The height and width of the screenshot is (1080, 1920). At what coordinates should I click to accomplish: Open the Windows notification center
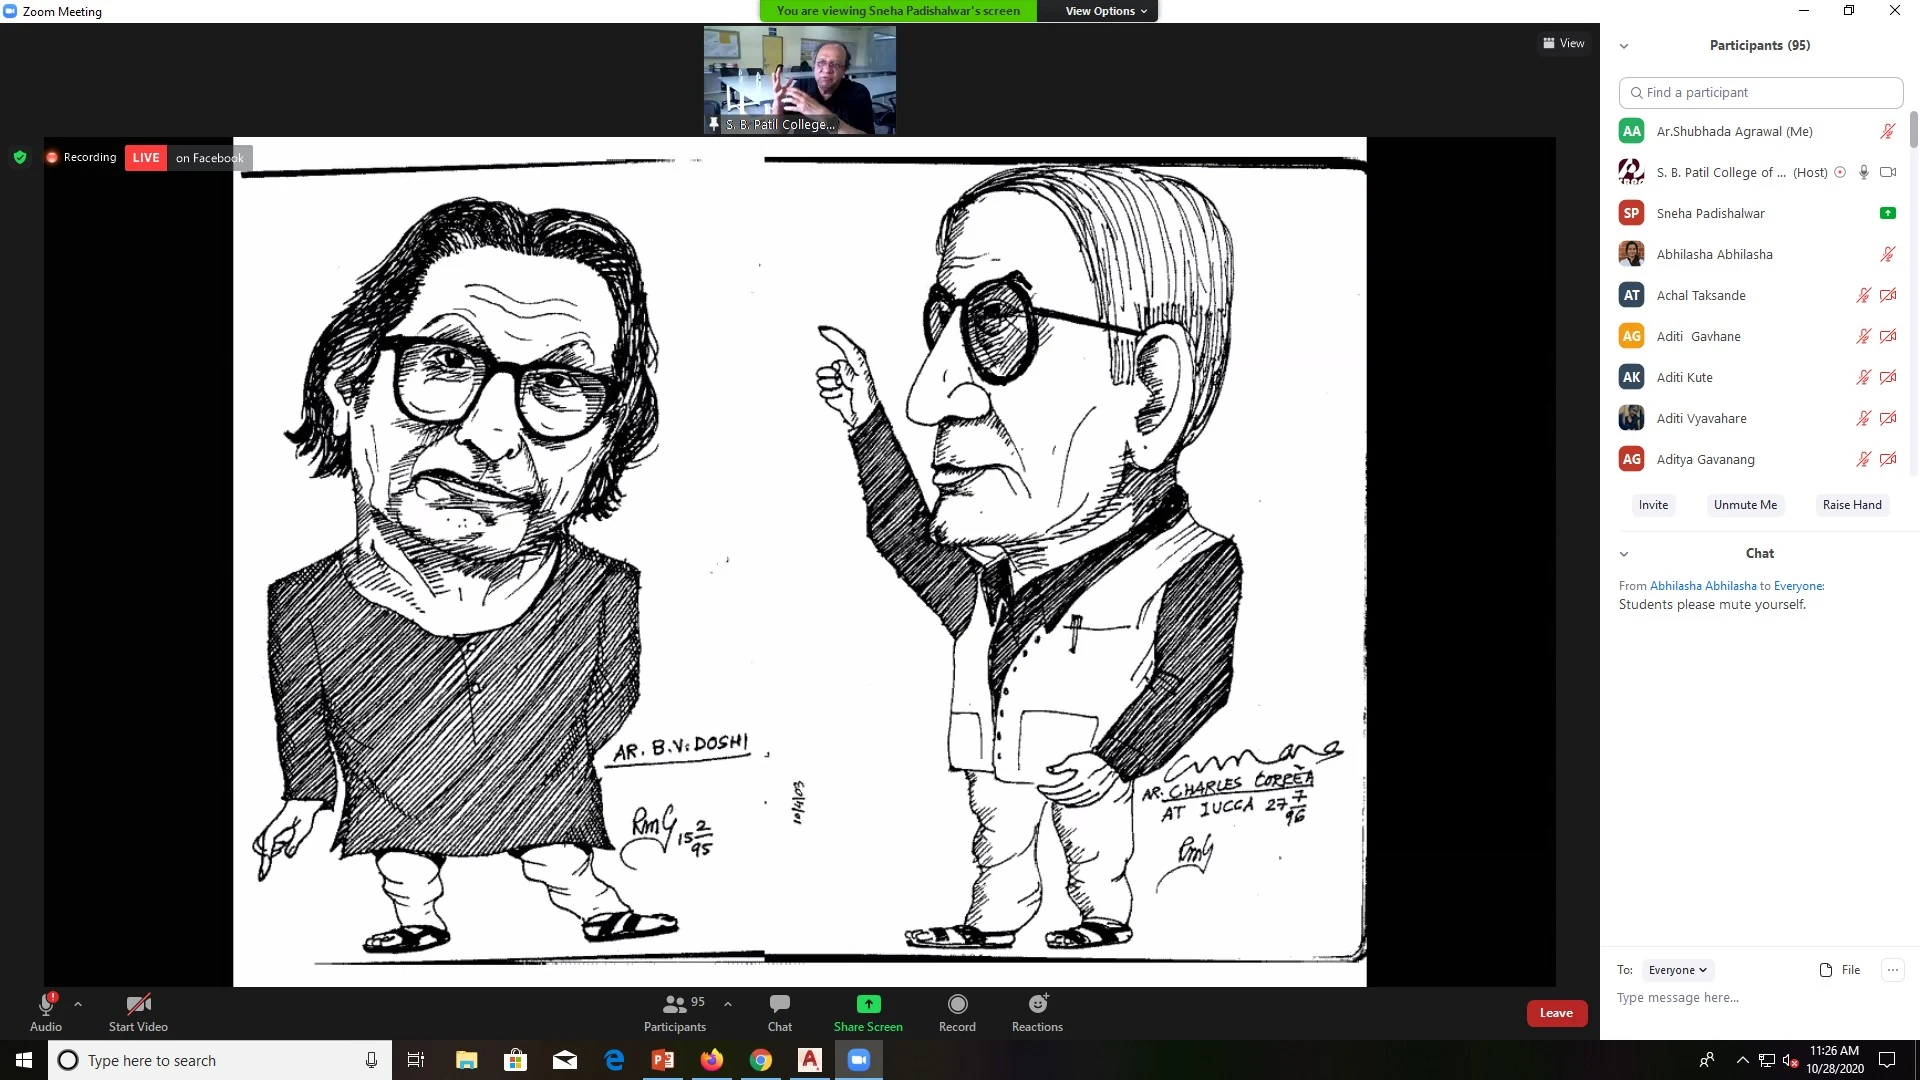(1888, 1060)
